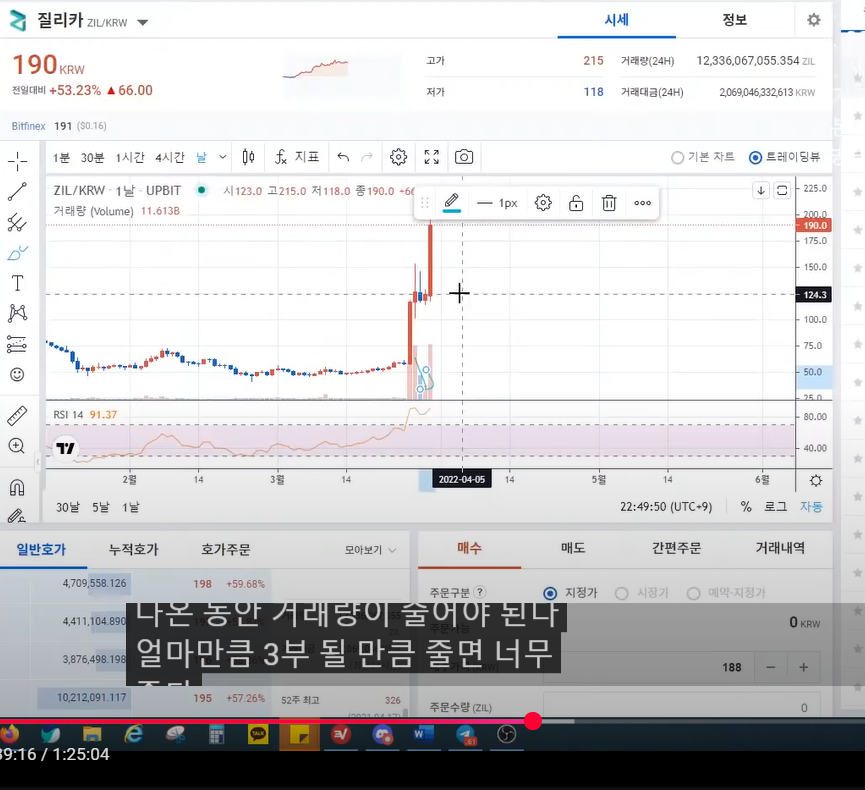Image resolution: width=865 pixels, height=790 pixels.
Task: Open the 호가주문 tab
Action: 226,549
